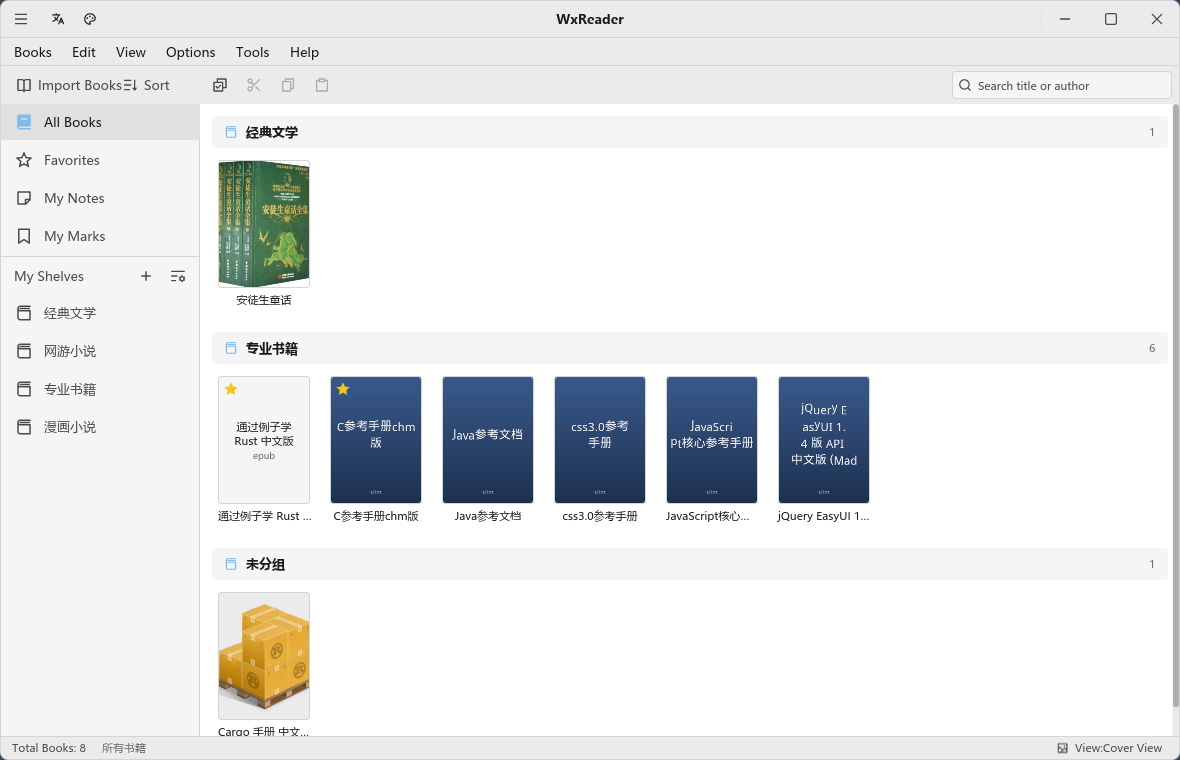Open the View menu
Image resolution: width=1180 pixels, height=760 pixels.
[131, 52]
